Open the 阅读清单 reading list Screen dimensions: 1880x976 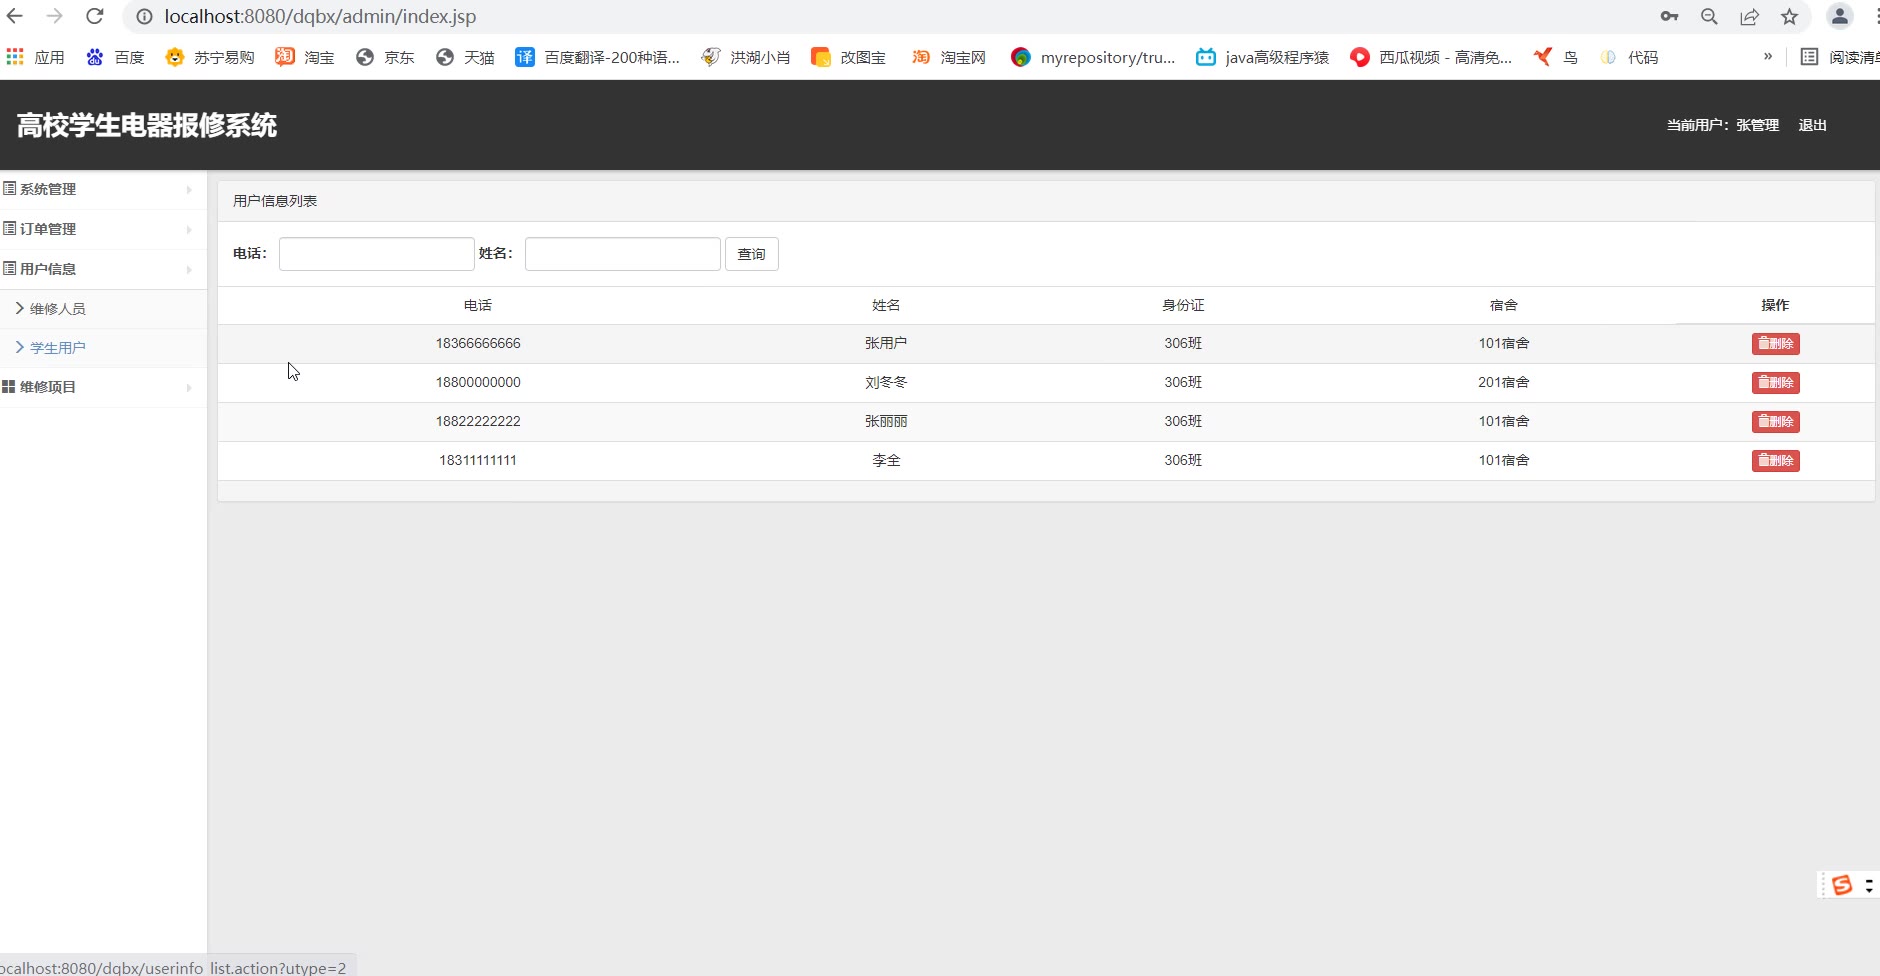pyautogui.click(x=1839, y=57)
